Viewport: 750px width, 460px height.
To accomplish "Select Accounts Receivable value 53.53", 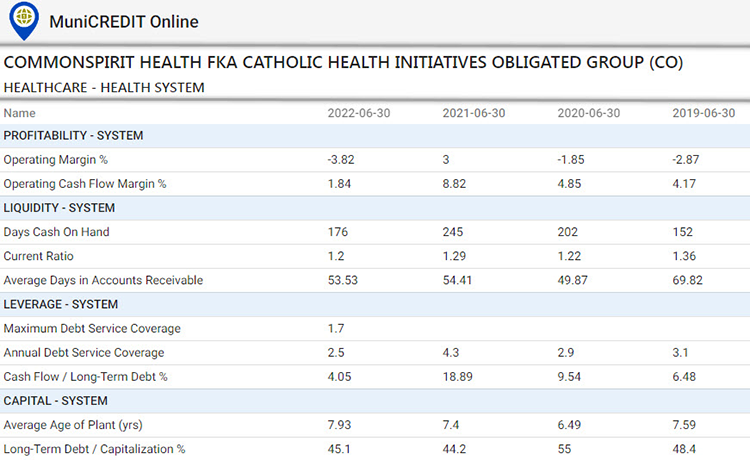I will 342,281.
